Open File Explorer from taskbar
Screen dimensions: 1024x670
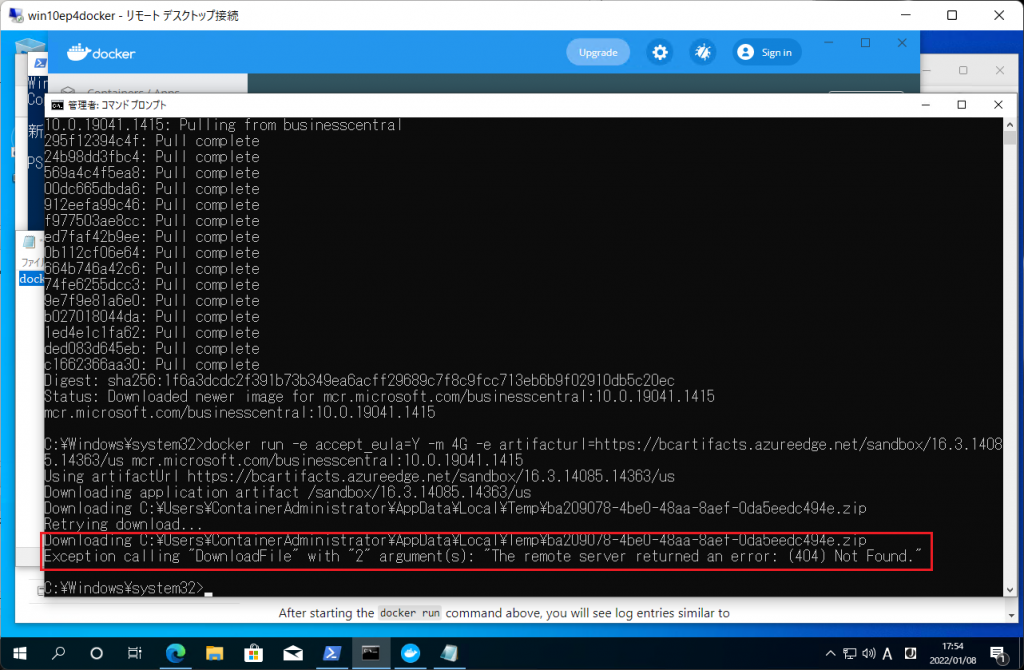click(x=214, y=653)
